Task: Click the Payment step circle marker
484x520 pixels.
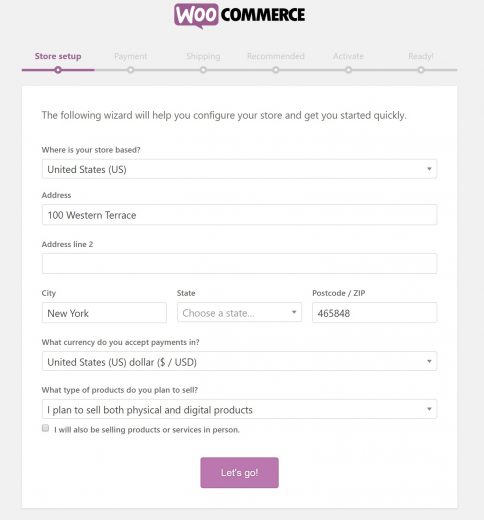Action: (x=131, y=70)
